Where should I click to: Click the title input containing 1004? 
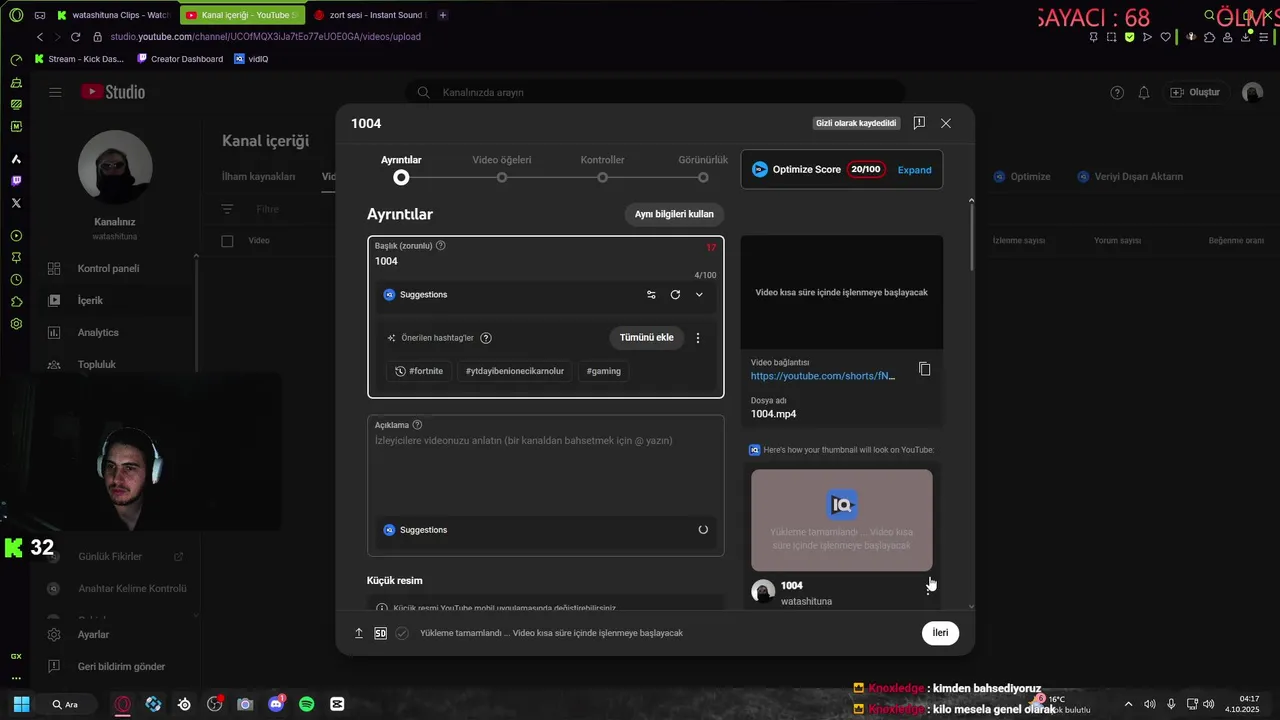point(545,261)
